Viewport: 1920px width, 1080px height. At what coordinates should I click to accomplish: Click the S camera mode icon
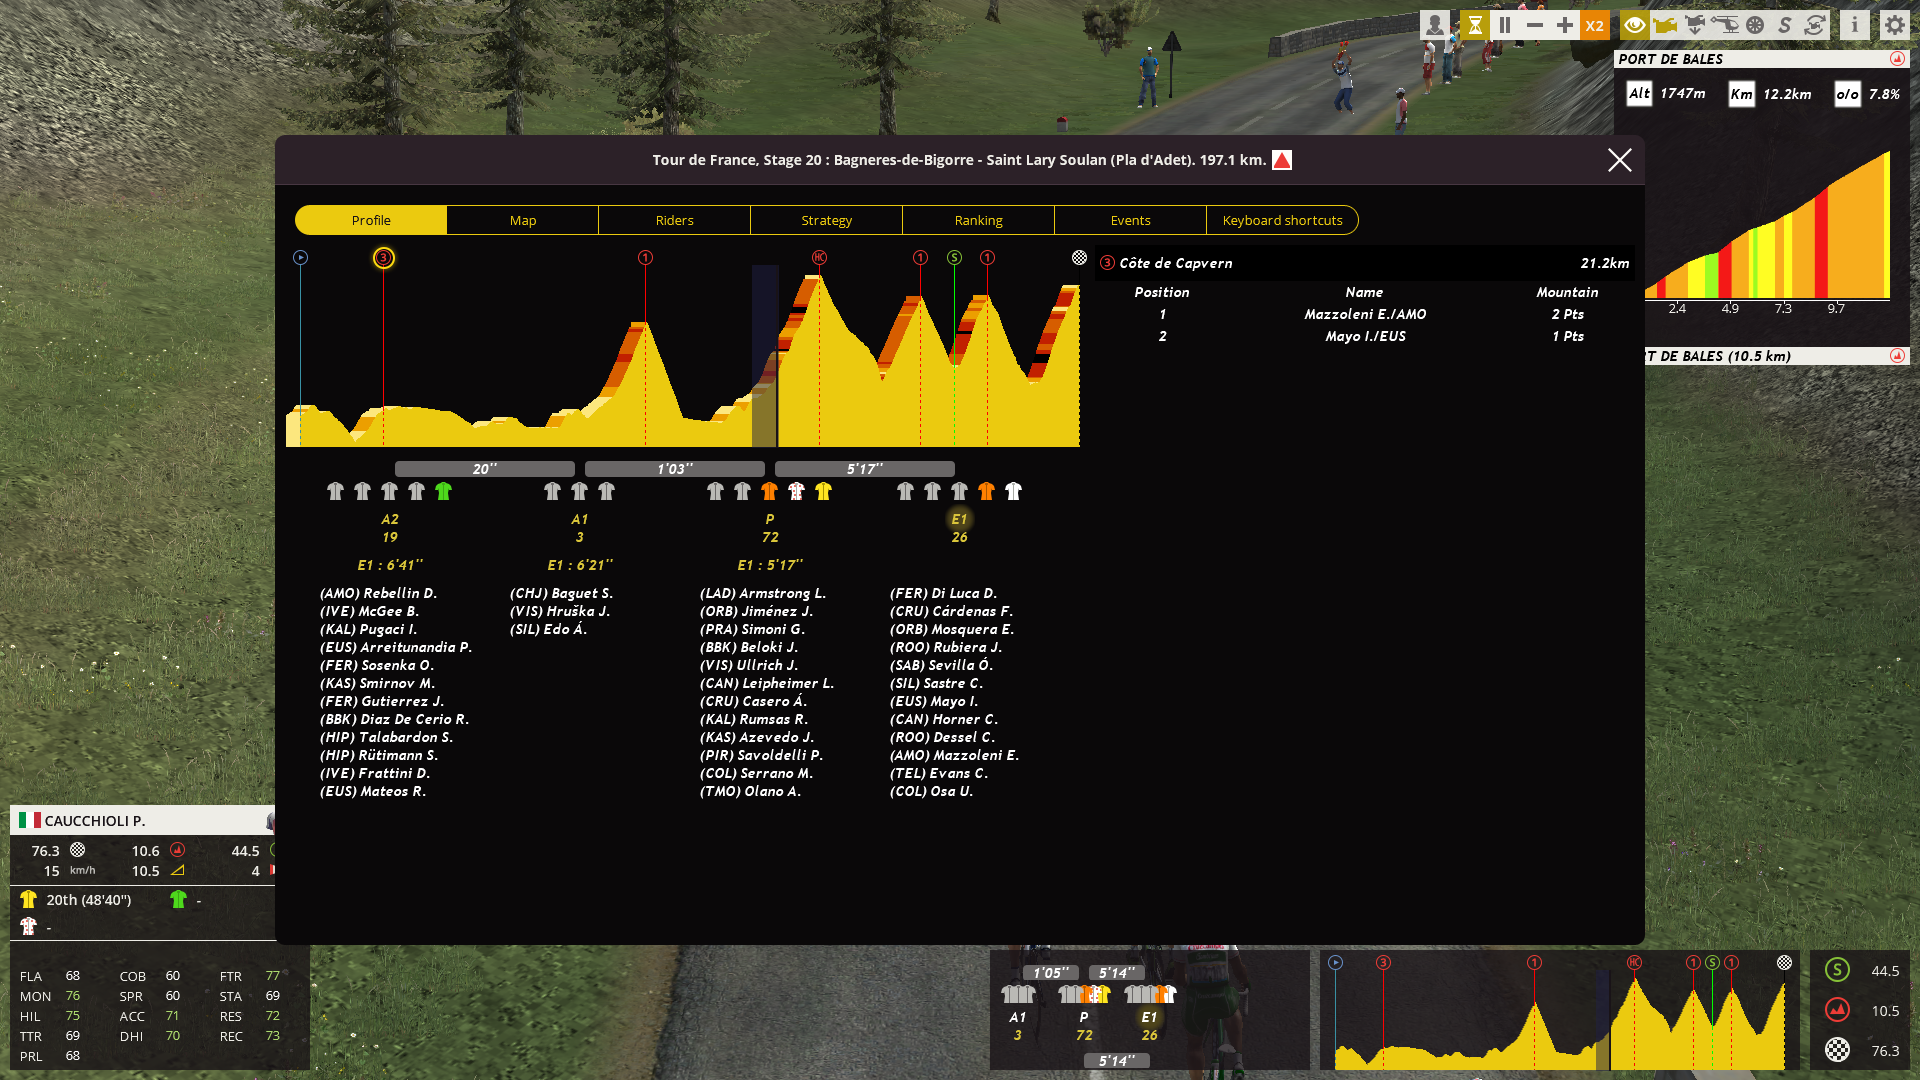1785,26
